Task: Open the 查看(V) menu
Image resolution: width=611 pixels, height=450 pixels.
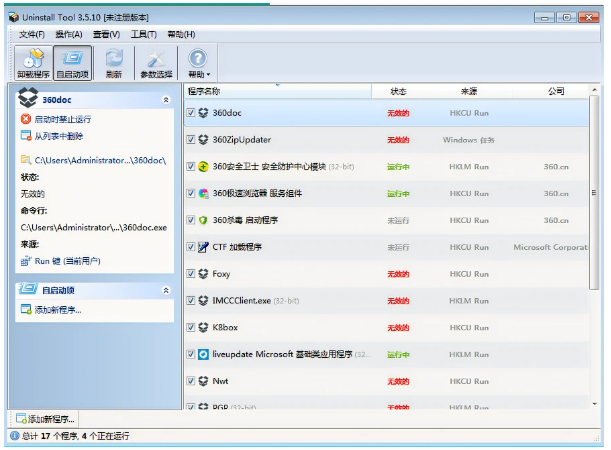Action: click(106, 35)
